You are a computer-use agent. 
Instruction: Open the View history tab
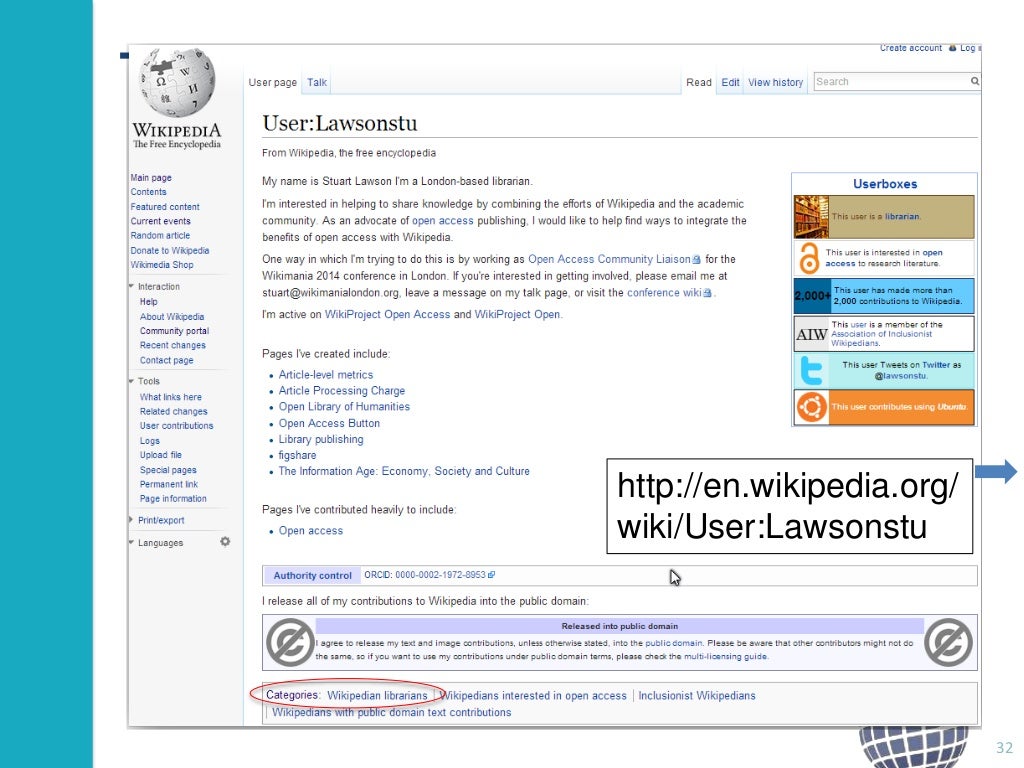pyautogui.click(x=775, y=82)
